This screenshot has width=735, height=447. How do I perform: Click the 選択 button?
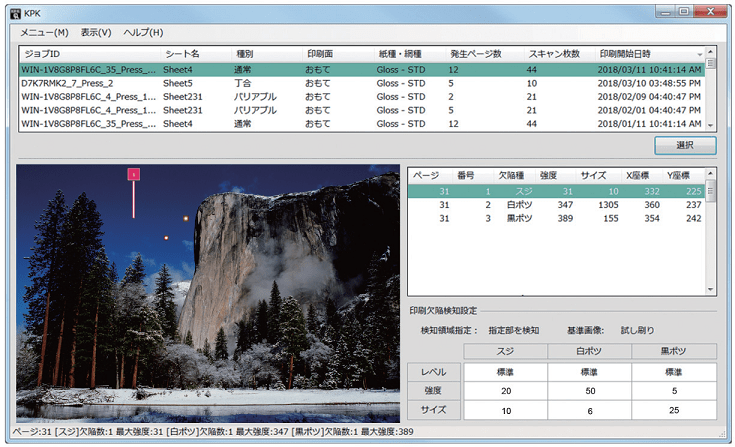click(685, 145)
